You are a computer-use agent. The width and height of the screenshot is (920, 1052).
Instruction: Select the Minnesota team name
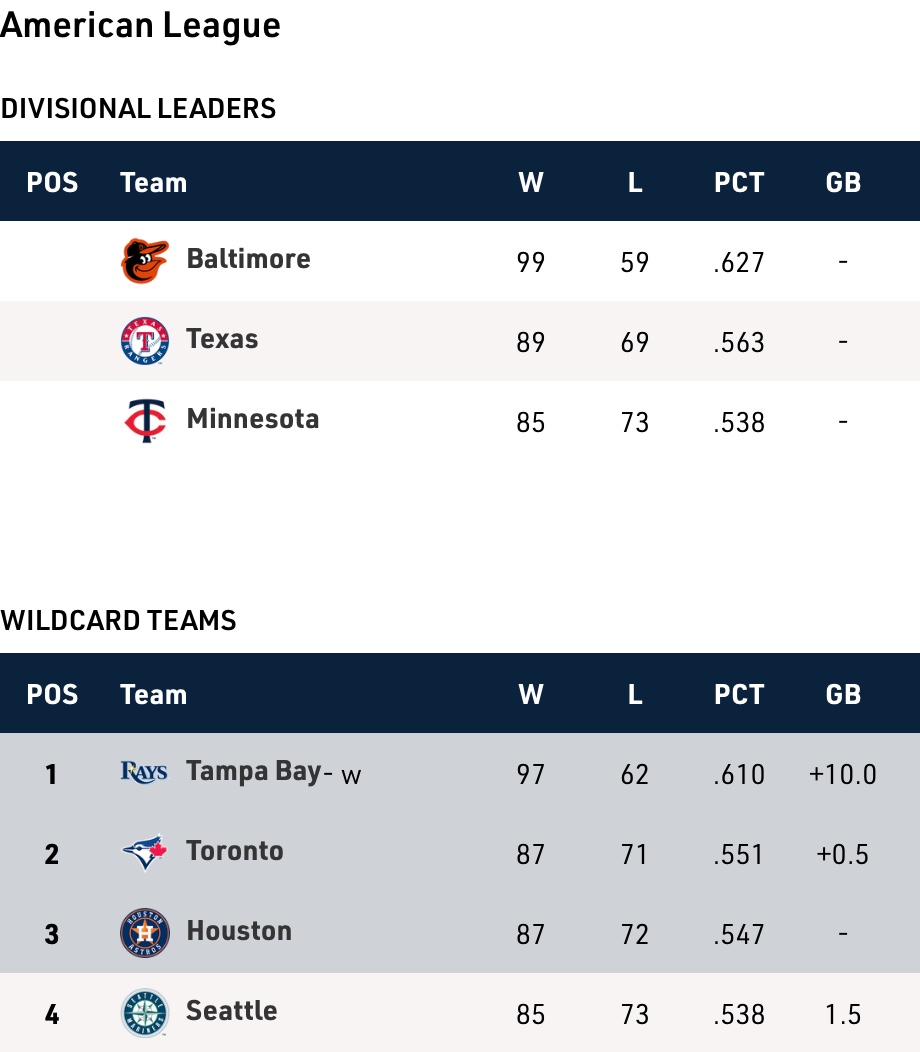252,419
